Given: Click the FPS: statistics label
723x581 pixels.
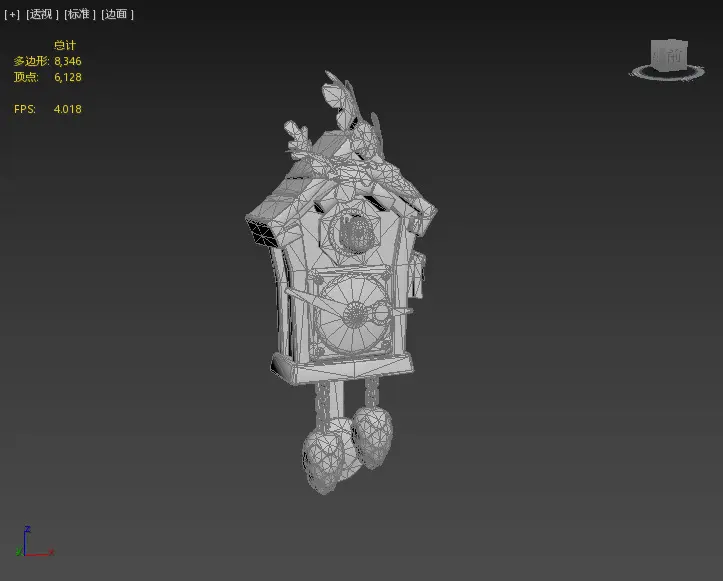Looking at the screenshot, I should tap(25, 109).
